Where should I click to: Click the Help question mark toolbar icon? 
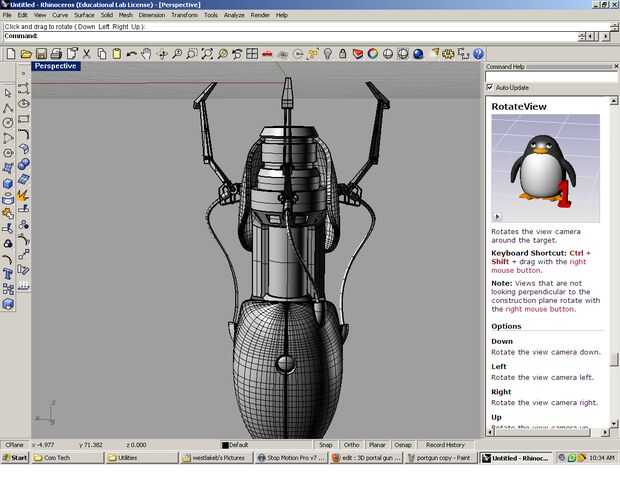[478, 53]
